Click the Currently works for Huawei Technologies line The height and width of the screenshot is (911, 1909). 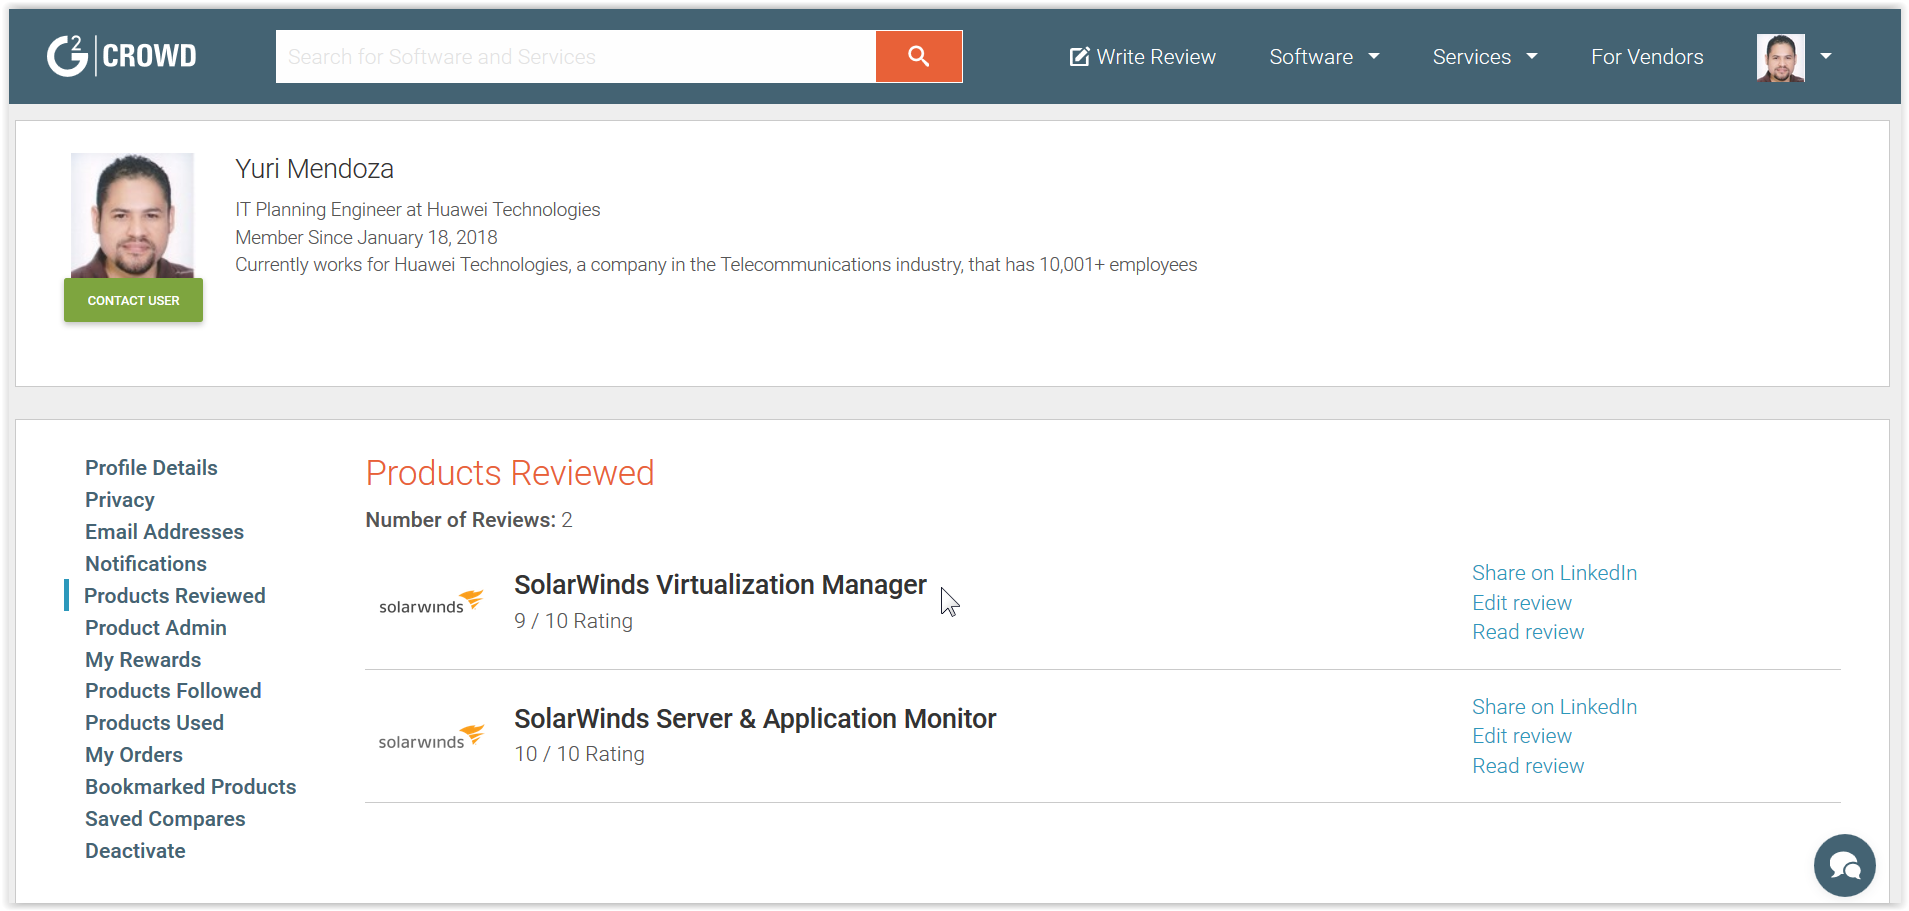[x=716, y=264]
